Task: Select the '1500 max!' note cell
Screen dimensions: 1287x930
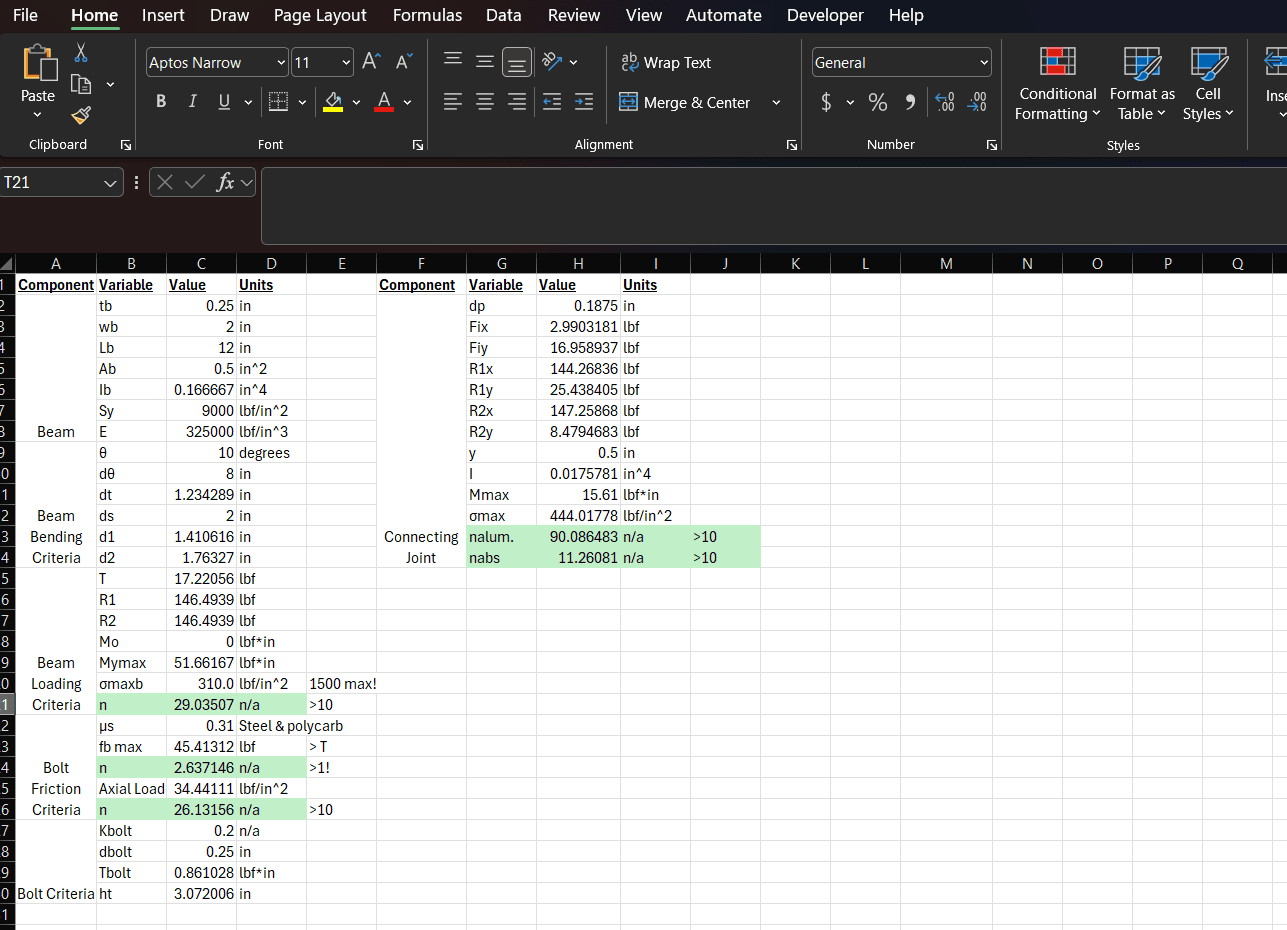Action: coord(341,683)
